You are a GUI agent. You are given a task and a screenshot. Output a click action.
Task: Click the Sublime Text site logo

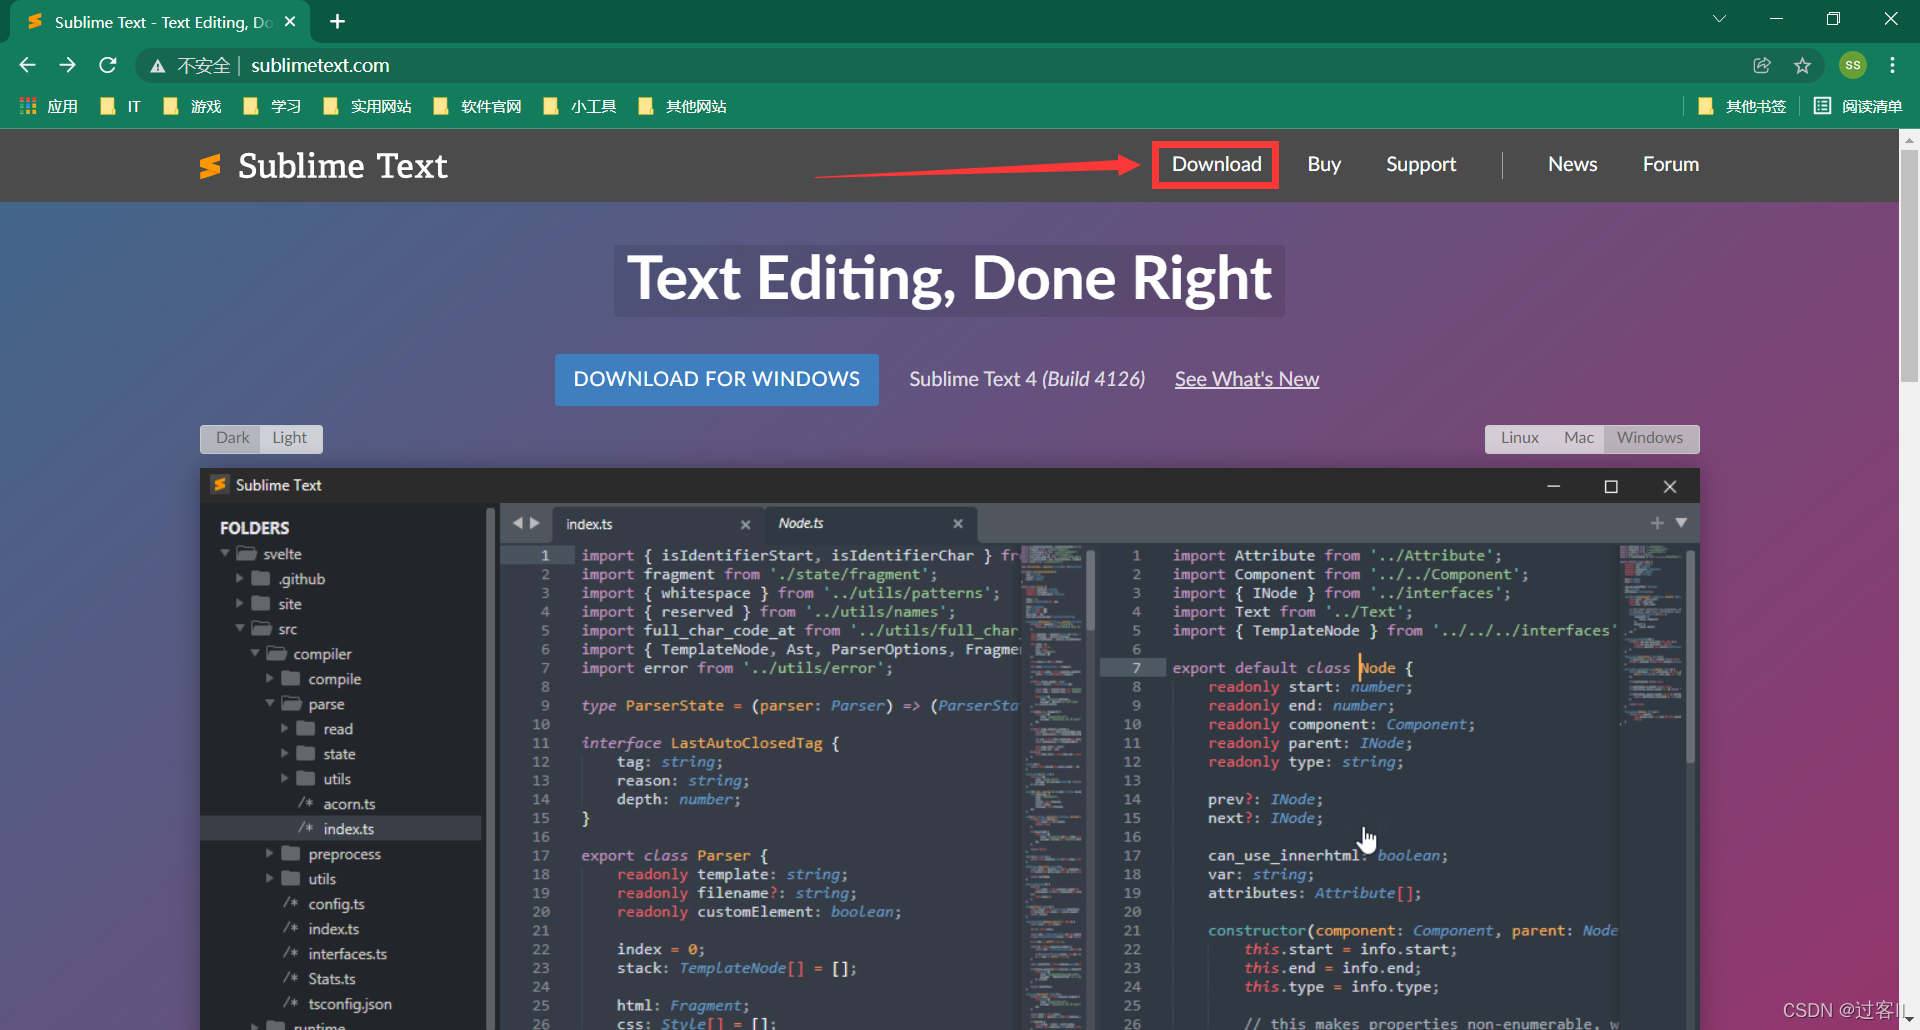tap(323, 166)
